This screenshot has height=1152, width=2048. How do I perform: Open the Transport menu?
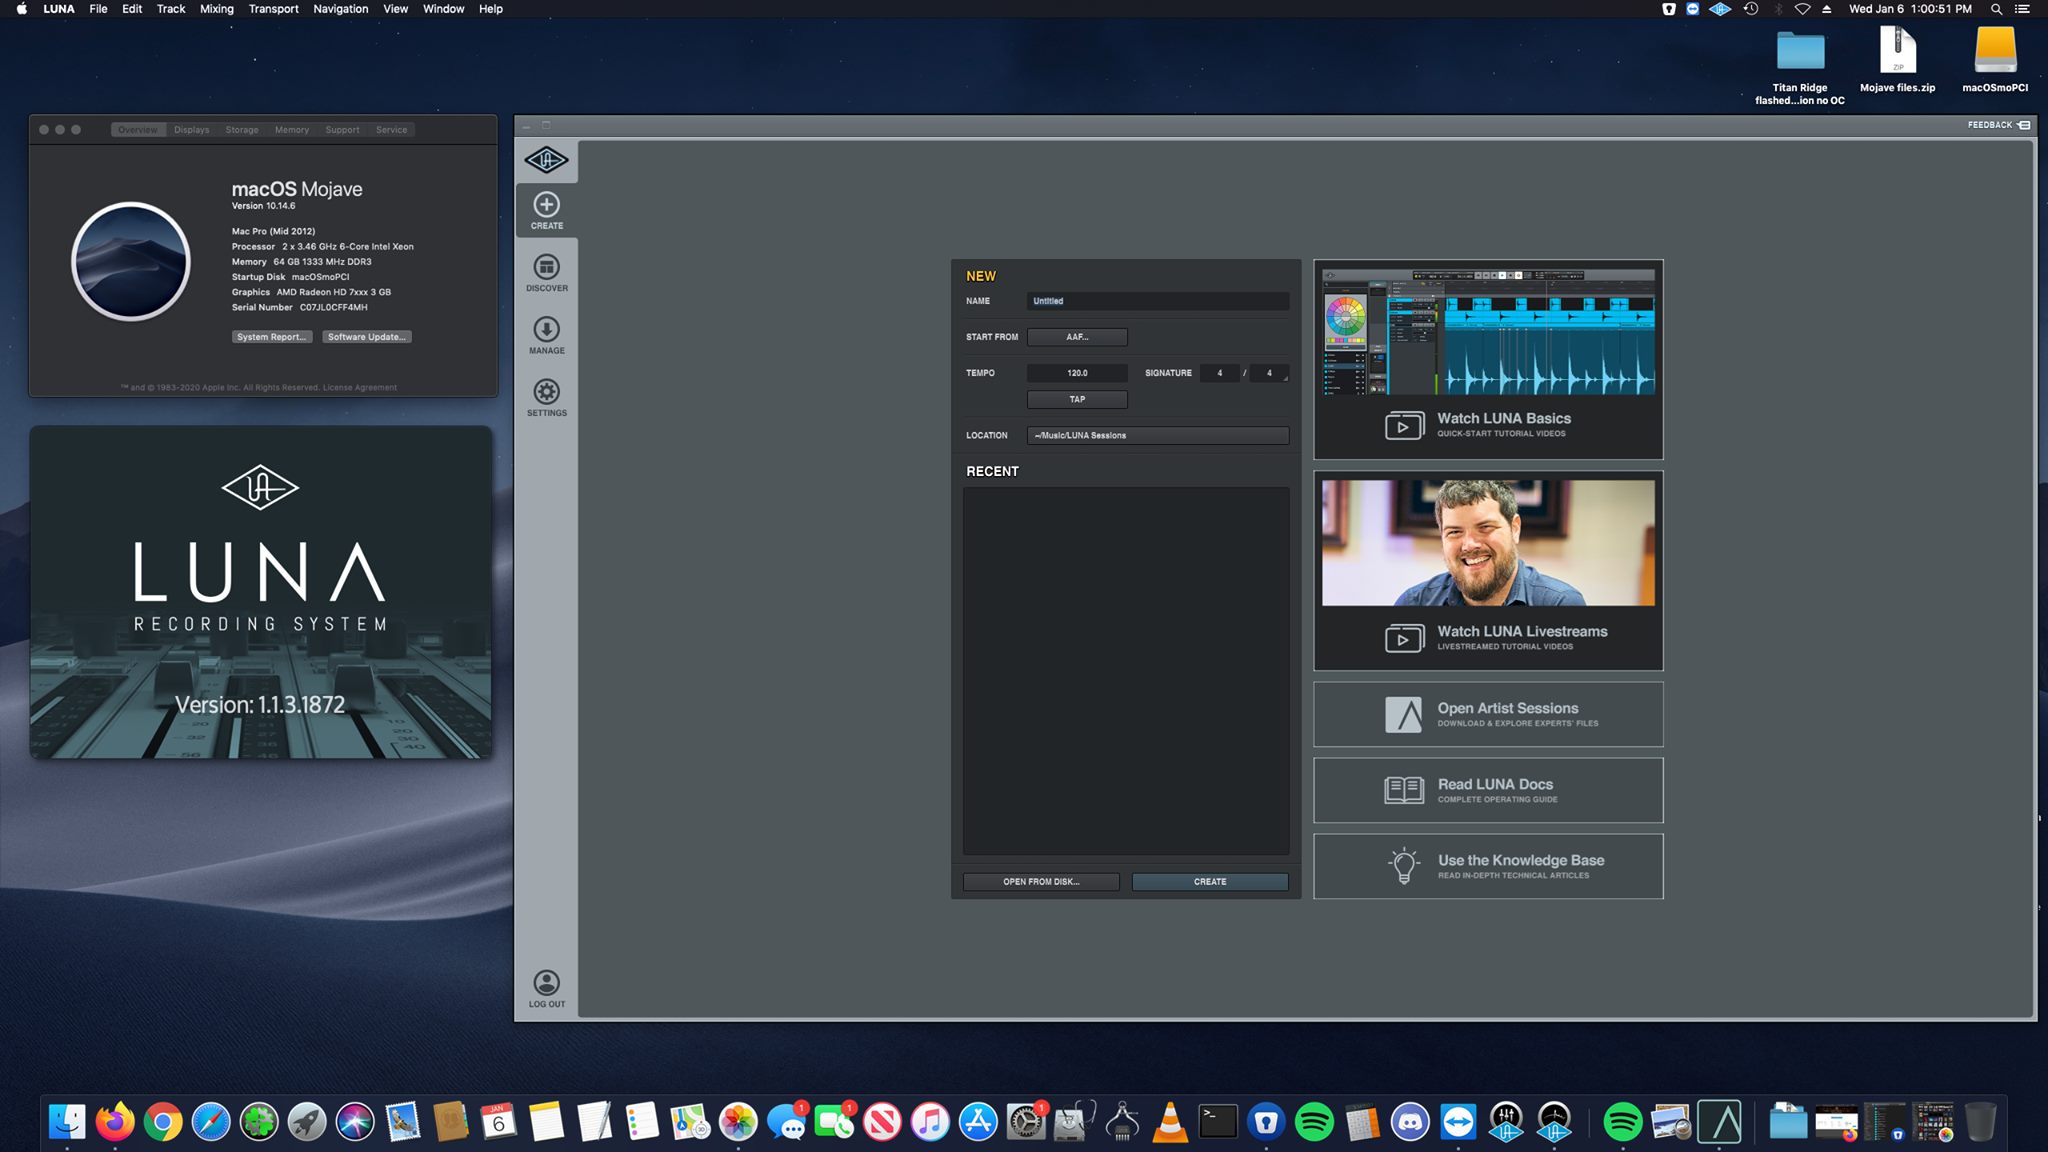(273, 9)
